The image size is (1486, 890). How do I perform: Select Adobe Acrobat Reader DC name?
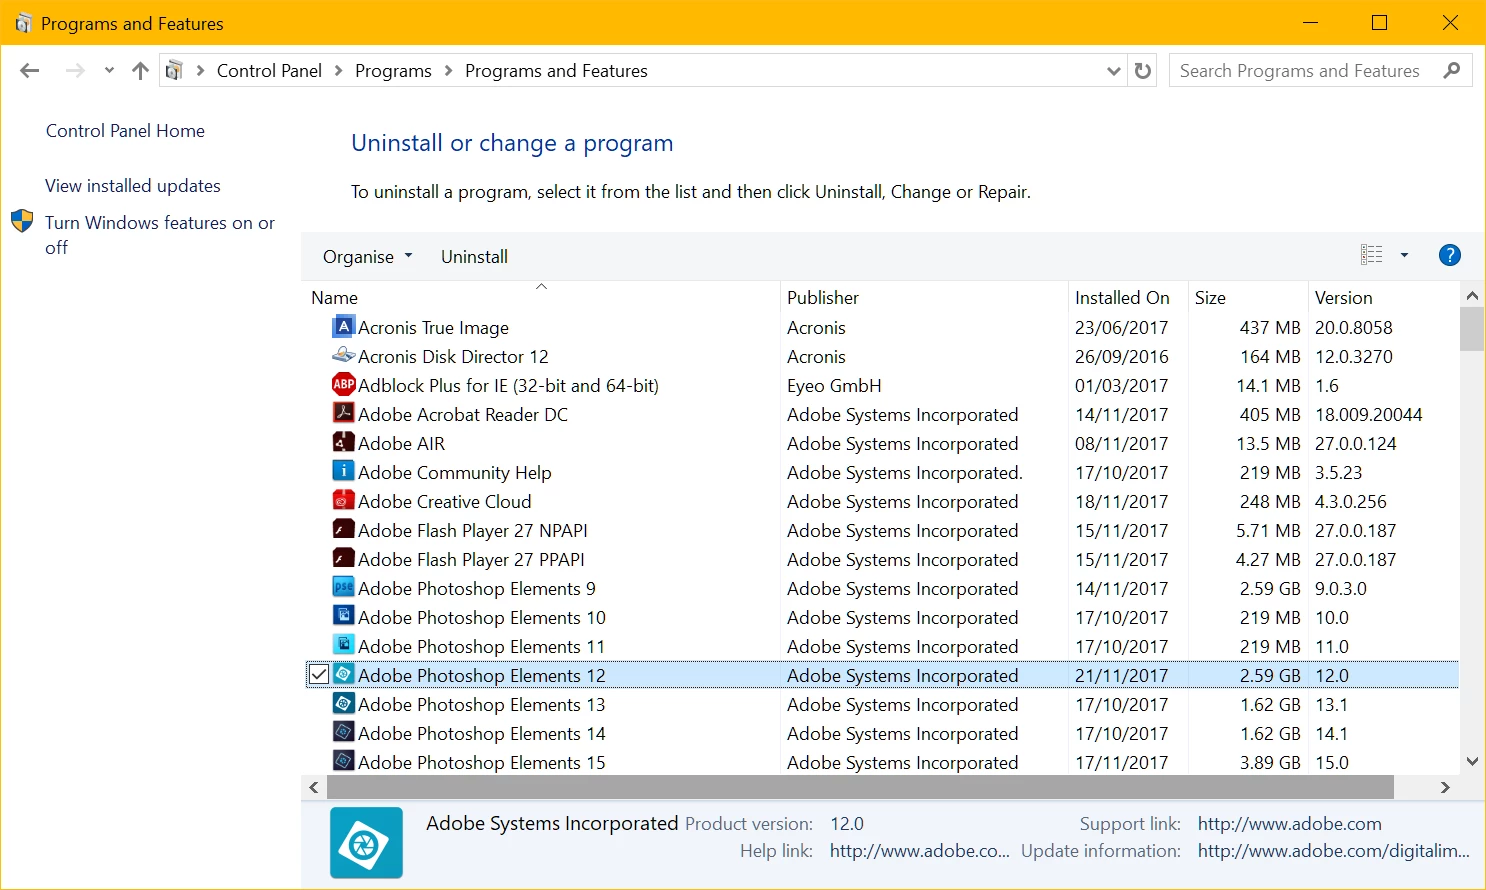[x=462, y=414]
